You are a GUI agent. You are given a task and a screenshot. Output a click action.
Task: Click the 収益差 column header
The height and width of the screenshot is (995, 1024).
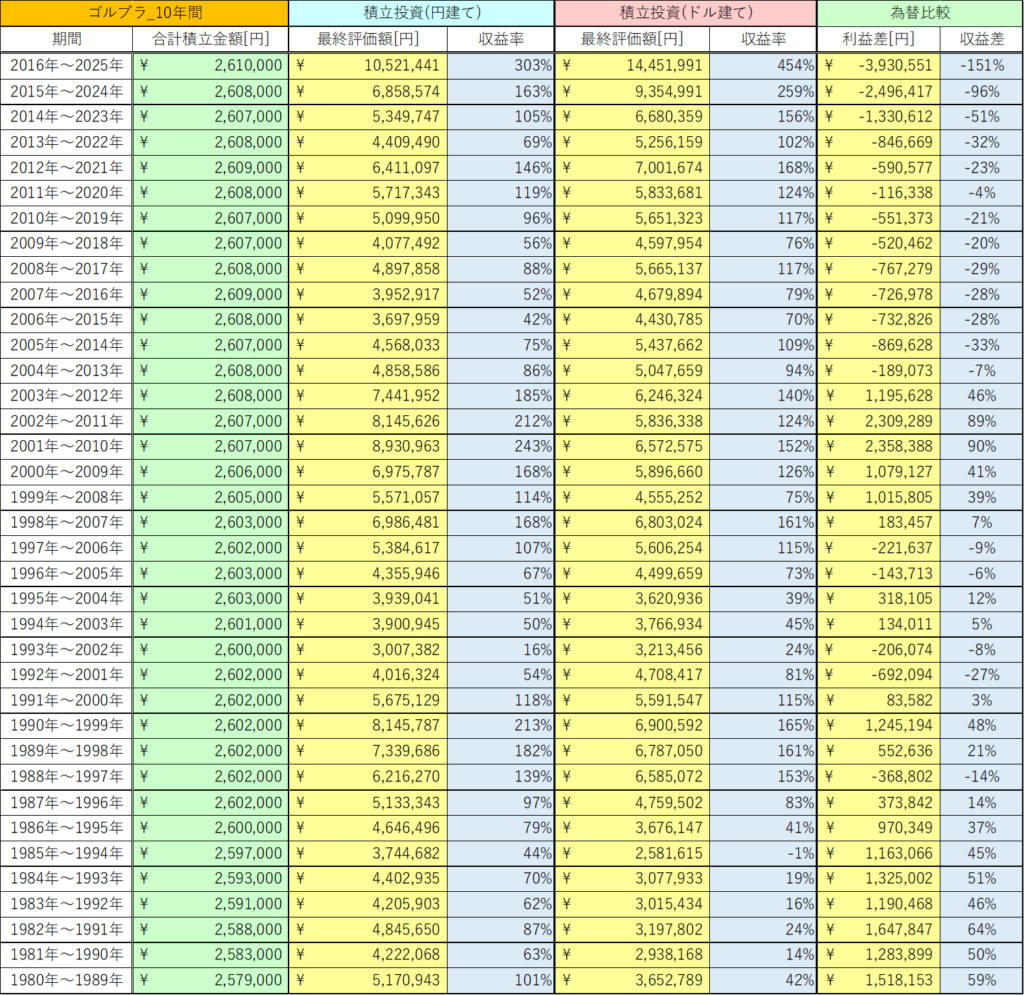981,39
